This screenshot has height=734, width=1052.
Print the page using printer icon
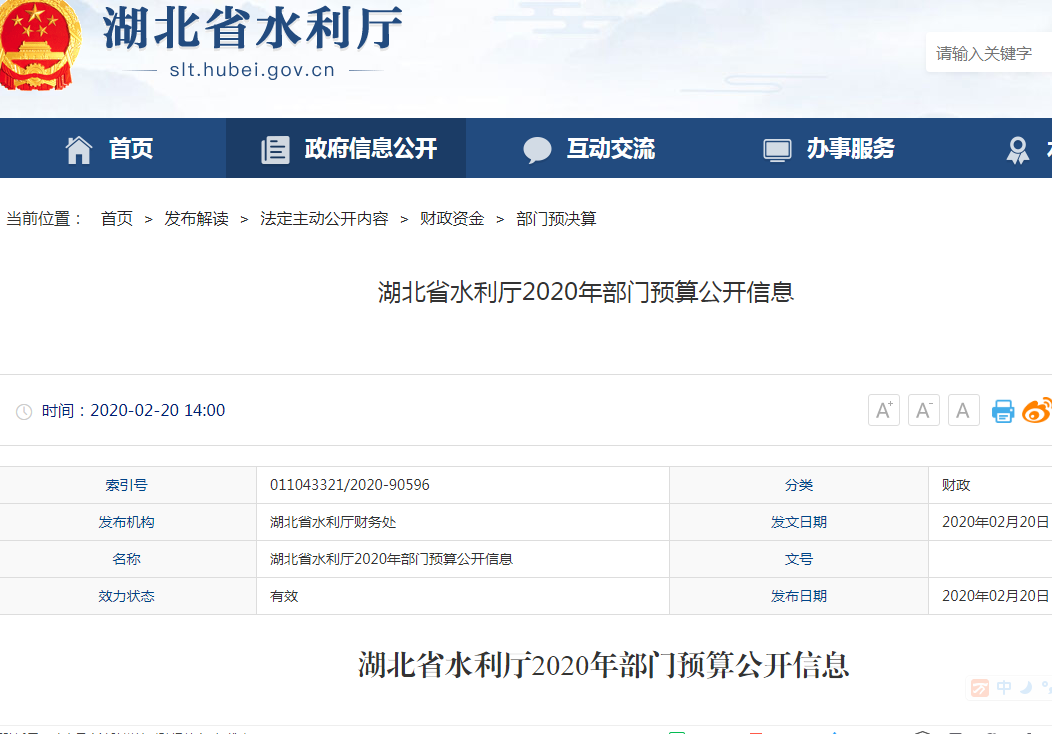coord(1003,411)
